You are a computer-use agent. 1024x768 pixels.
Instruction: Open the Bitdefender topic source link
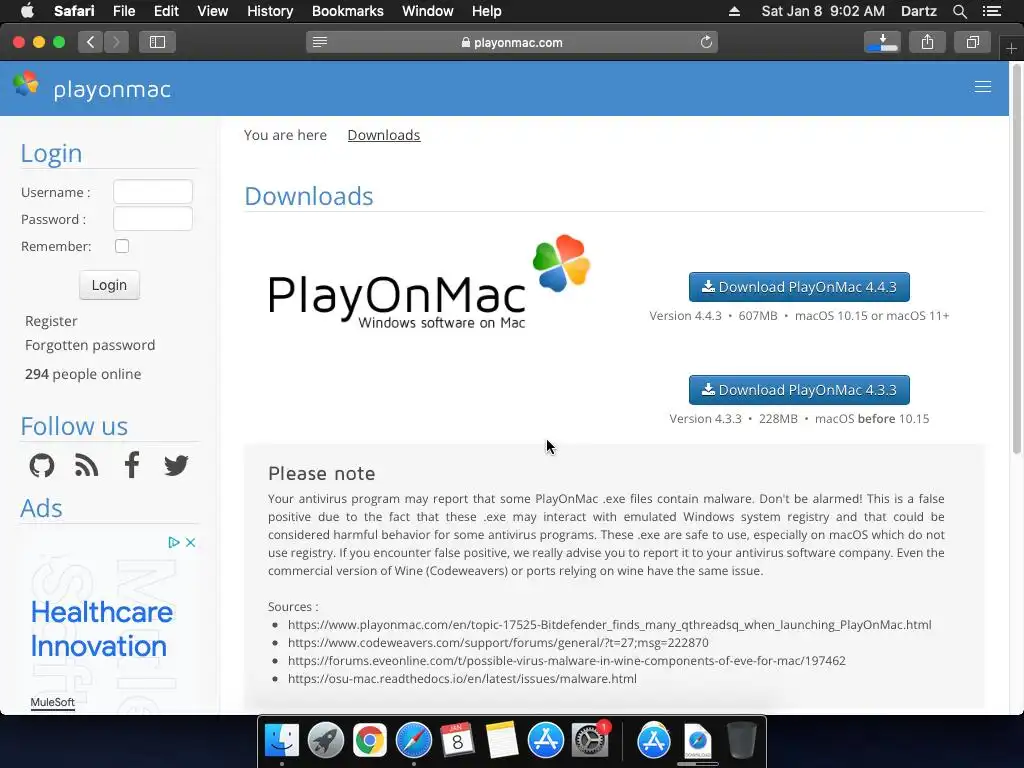609,624
